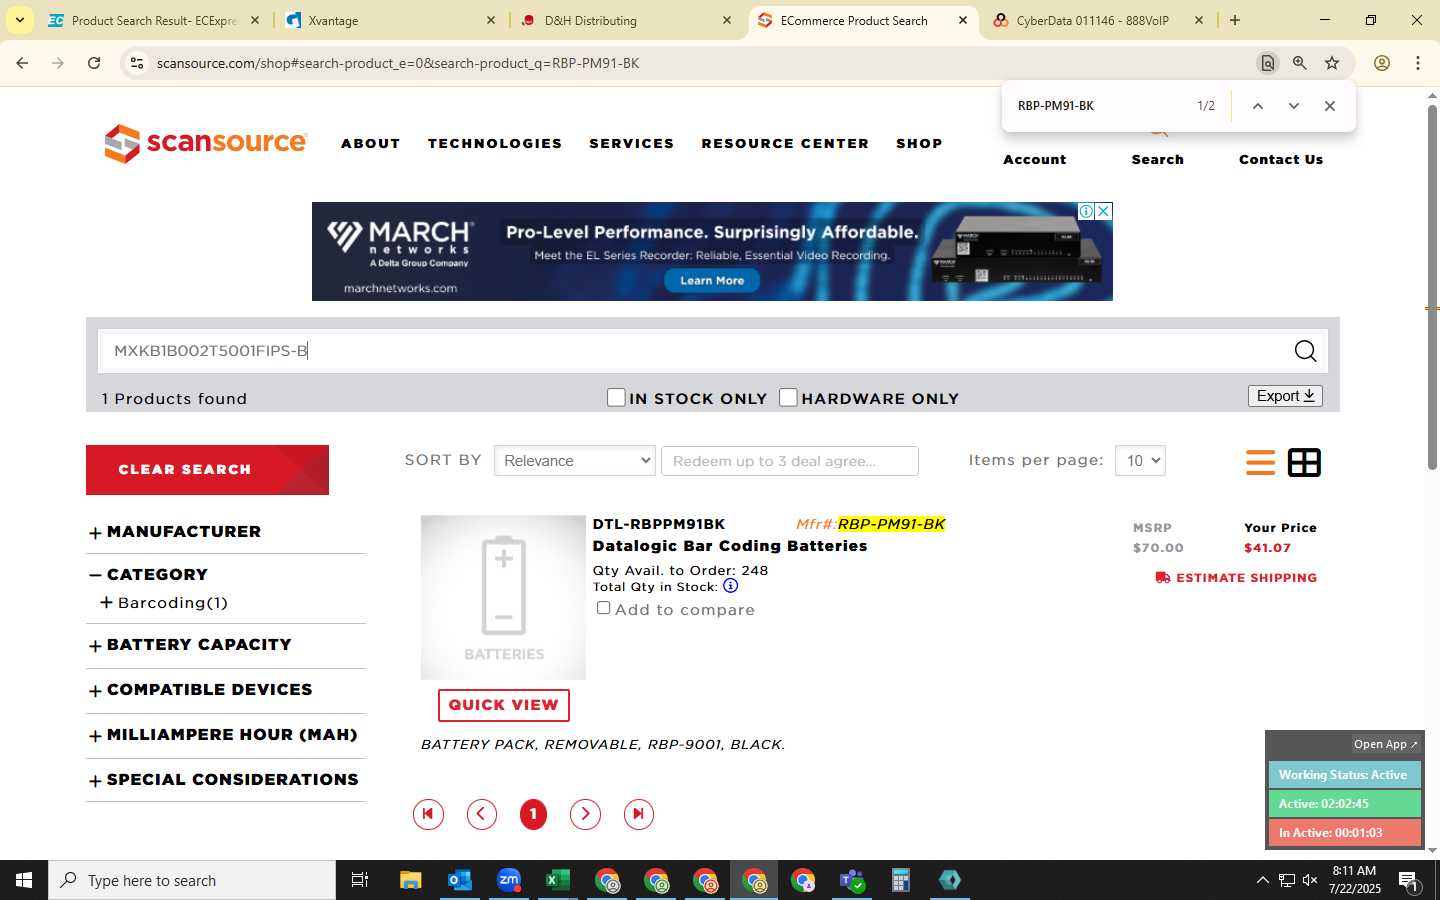1440x900 pixels.
Task: Open Sort By Relevance dropdown
Action: tap(575, 461)
